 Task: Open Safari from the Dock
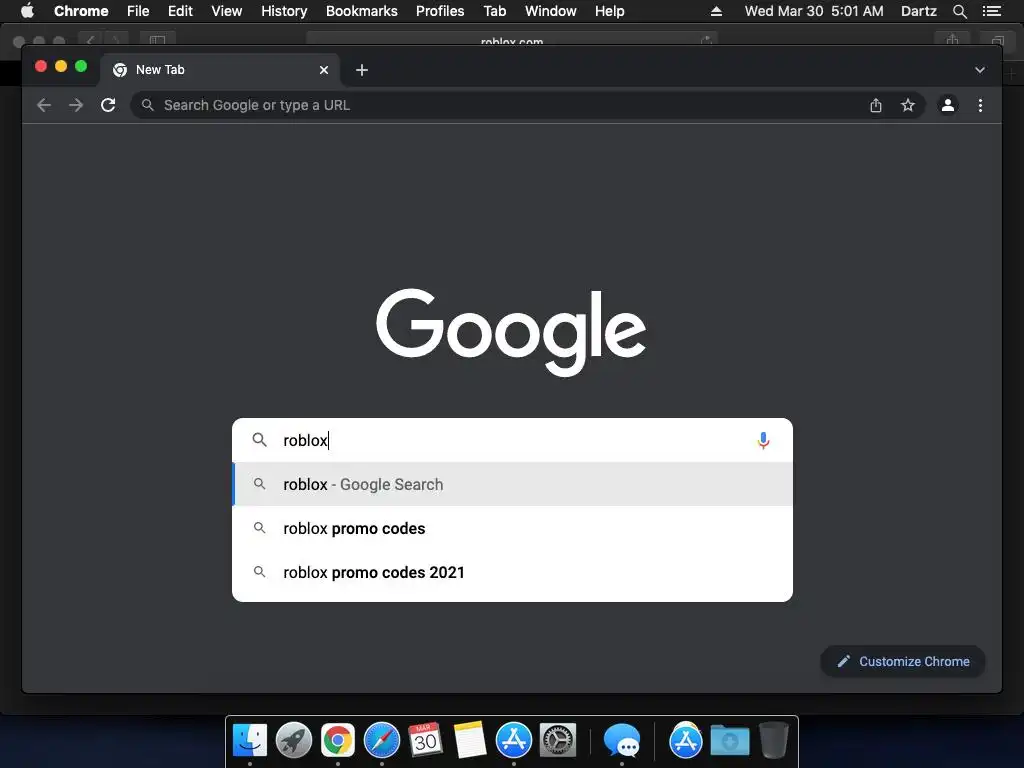coord(381,740)
